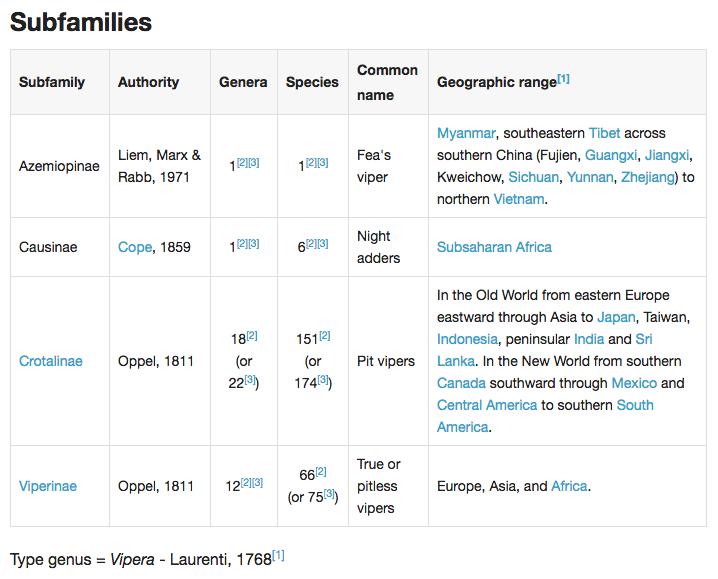718x579 pixels.
Task: Open the India link
Action: (x=589, y=339)
